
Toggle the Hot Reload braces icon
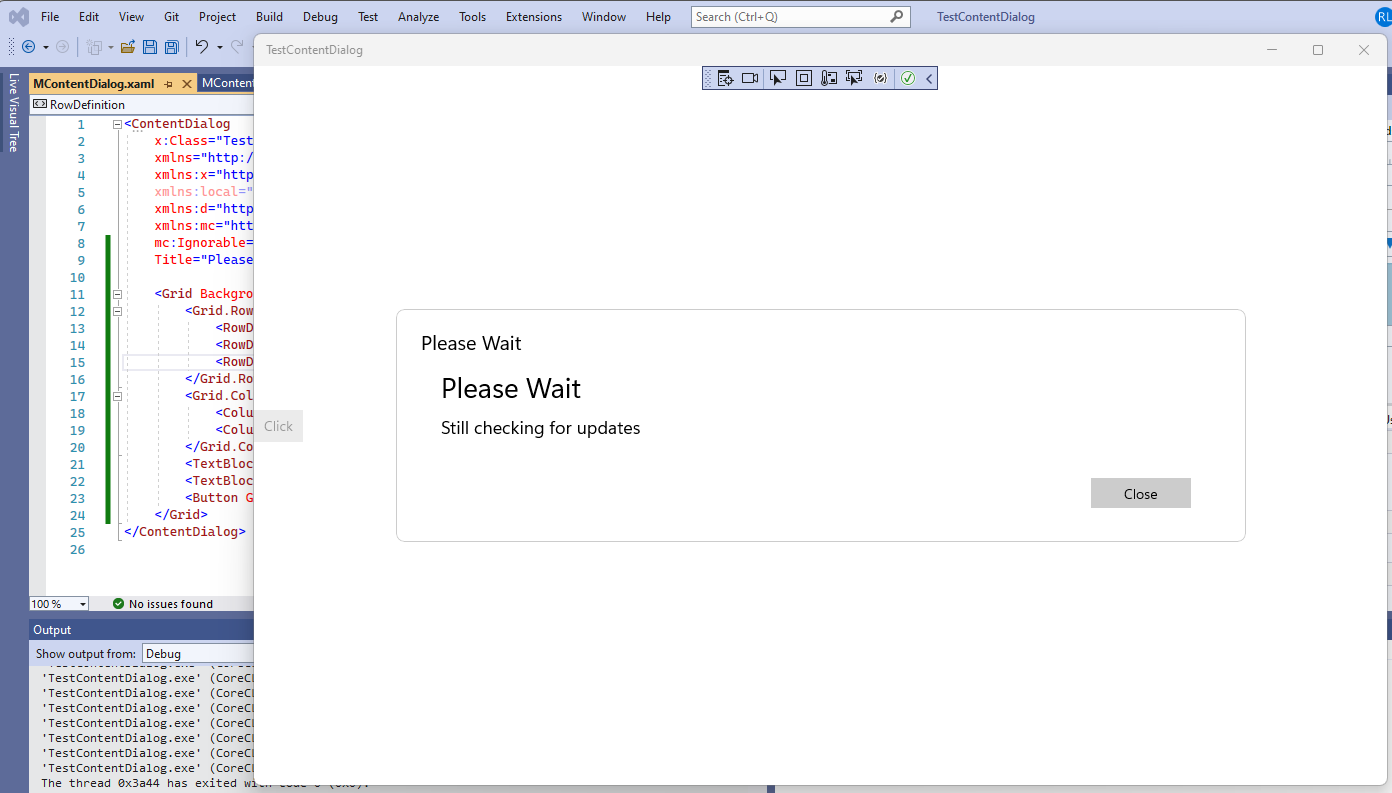pos(880,78)
